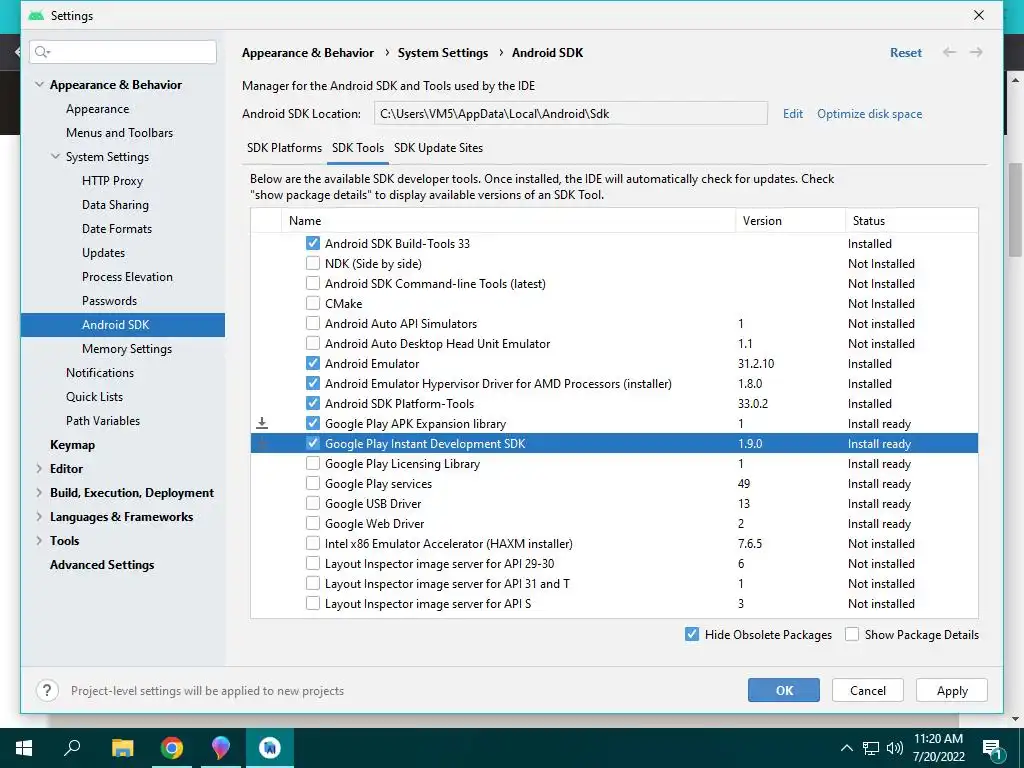Click the OK button
This screenshot has height=768, width=1024.
pos(784,690)
